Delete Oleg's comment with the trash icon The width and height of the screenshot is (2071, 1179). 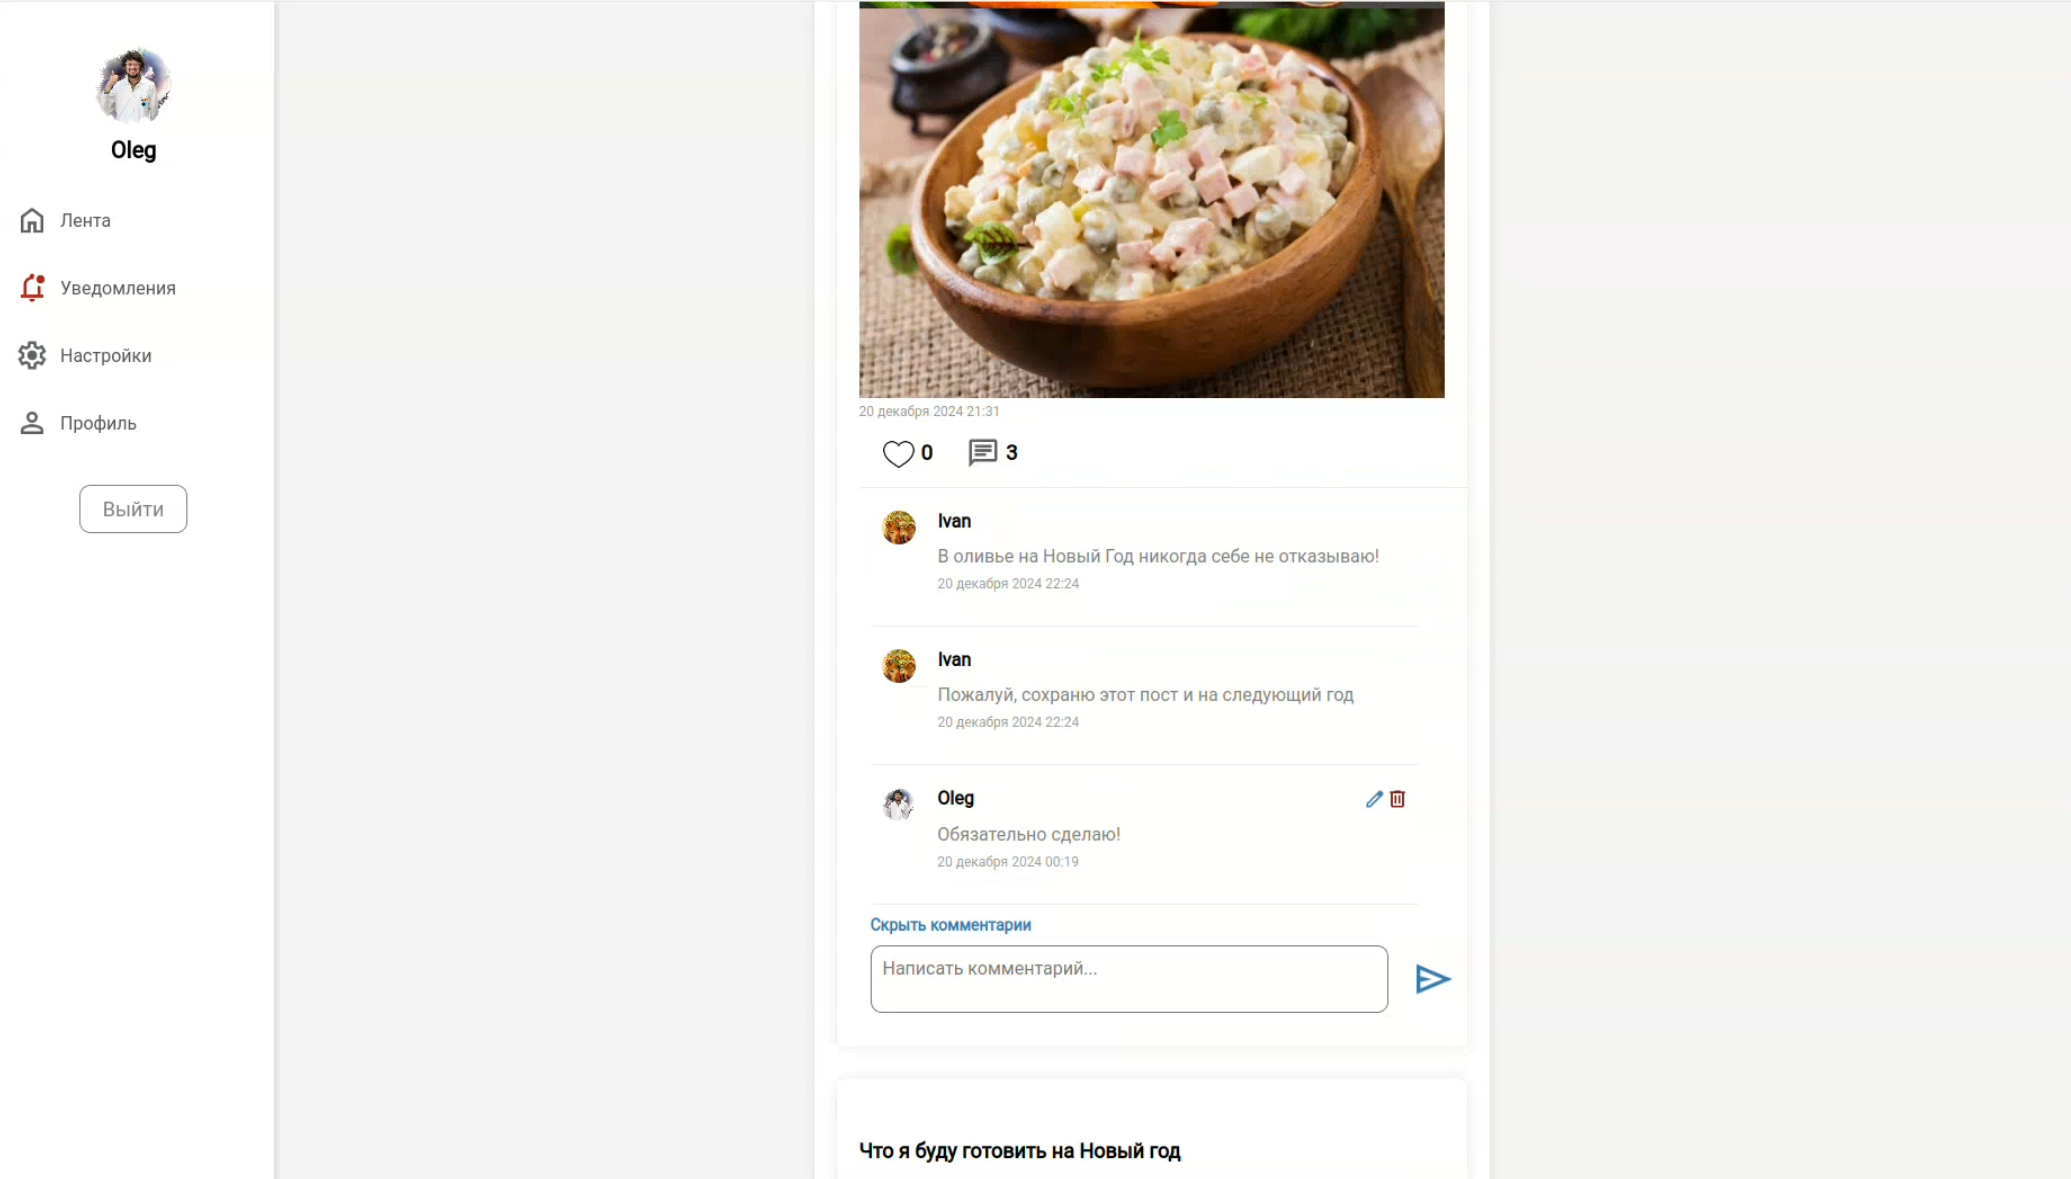pyautogui.click(x=1397, y=799)
